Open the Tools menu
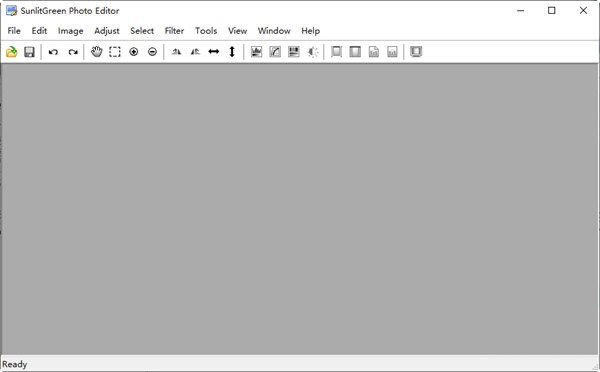This screenshot has height=372, width=600. pos(206,31)
